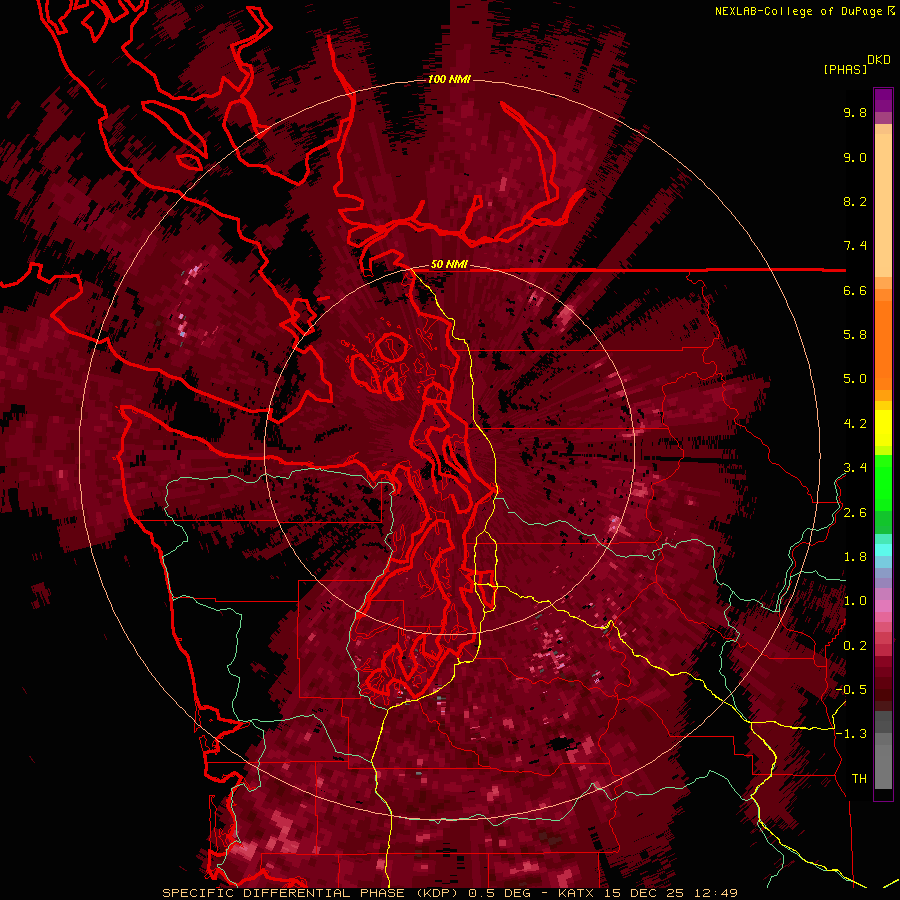Click the 9.0 legend value
900x900 pixels.
point(855,157)
